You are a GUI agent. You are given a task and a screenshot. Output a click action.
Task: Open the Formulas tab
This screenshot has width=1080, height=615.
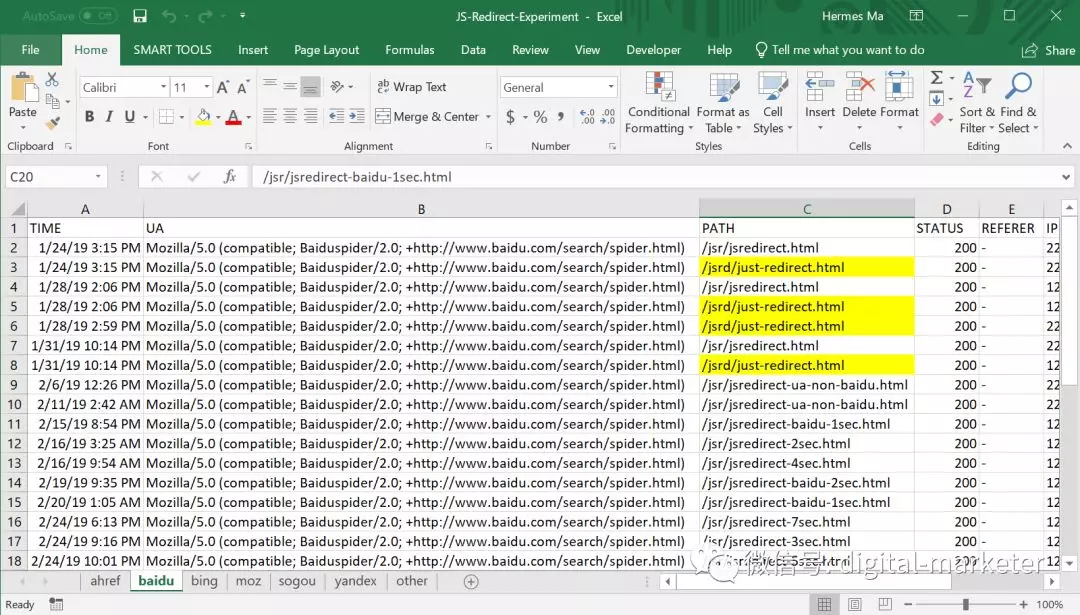[x=410, y=50]
